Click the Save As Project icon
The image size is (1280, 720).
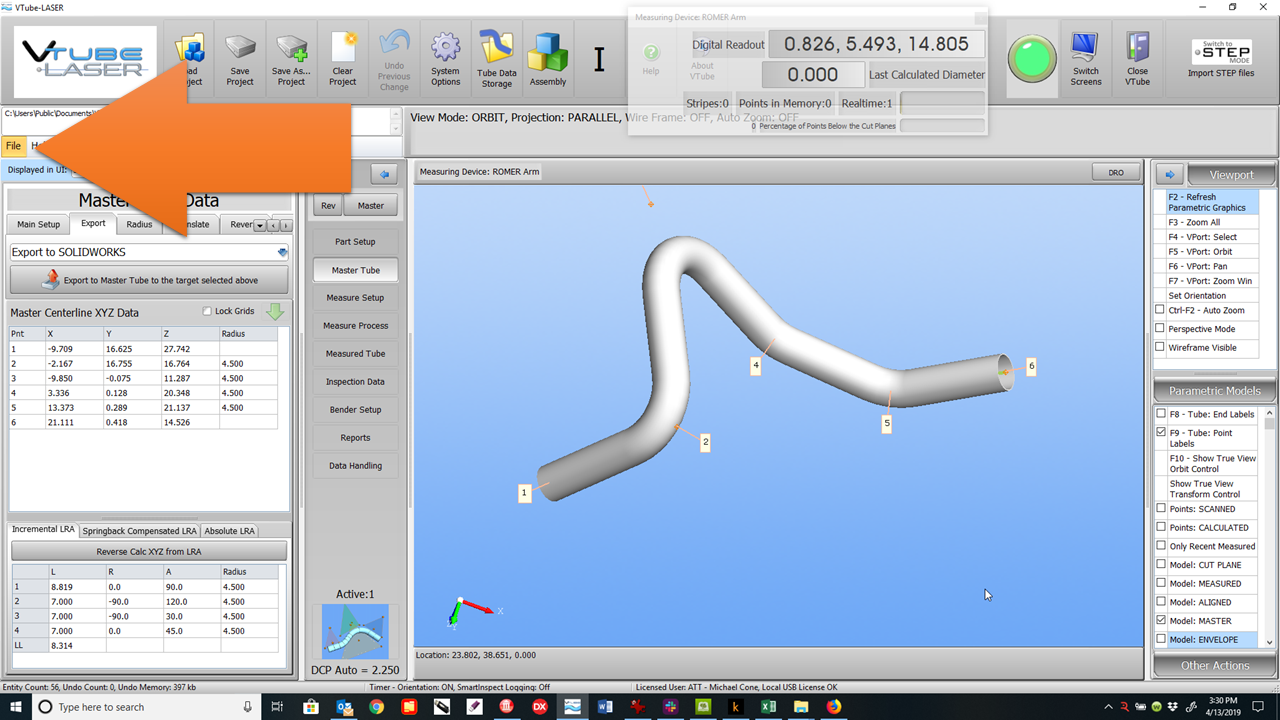coord(291,58)
